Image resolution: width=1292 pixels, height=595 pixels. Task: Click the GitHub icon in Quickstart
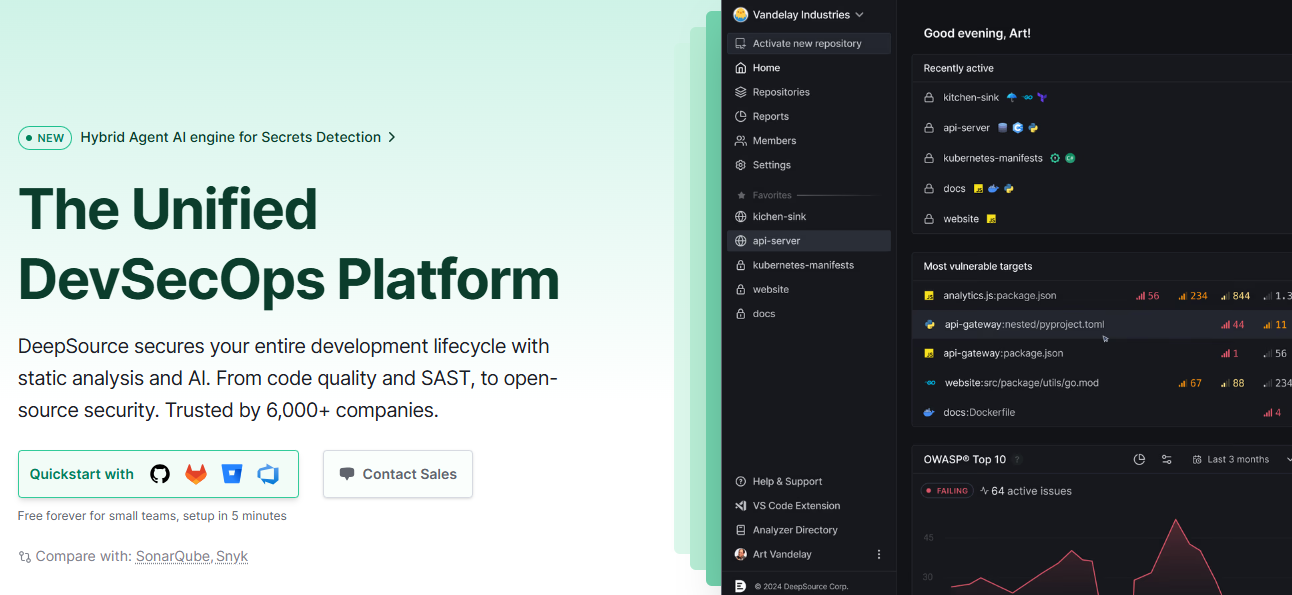160,474
